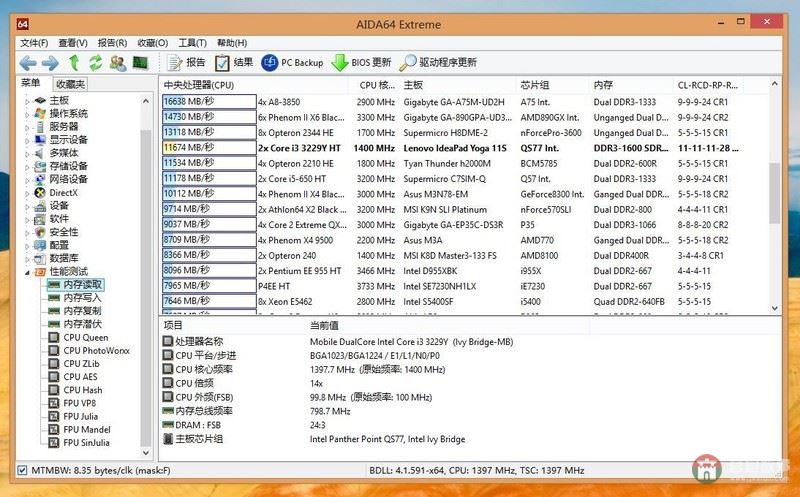Open 文件(F) menu
This screenshot has width=800, height=497.
[x=34, y=43]
